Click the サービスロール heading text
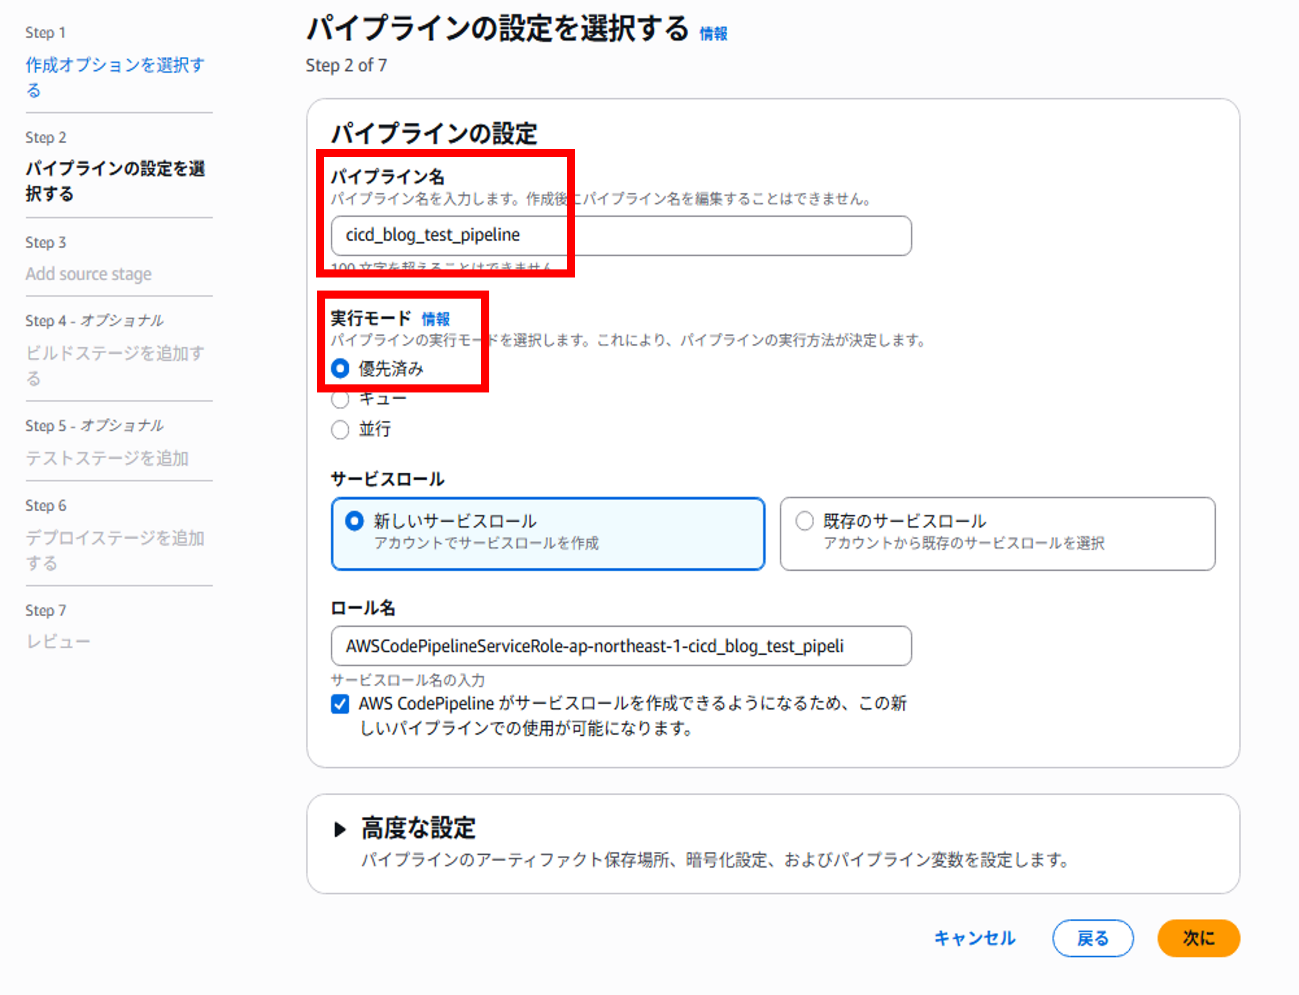The width and height of the screenshot is (1299, 995). coord(388,479)
